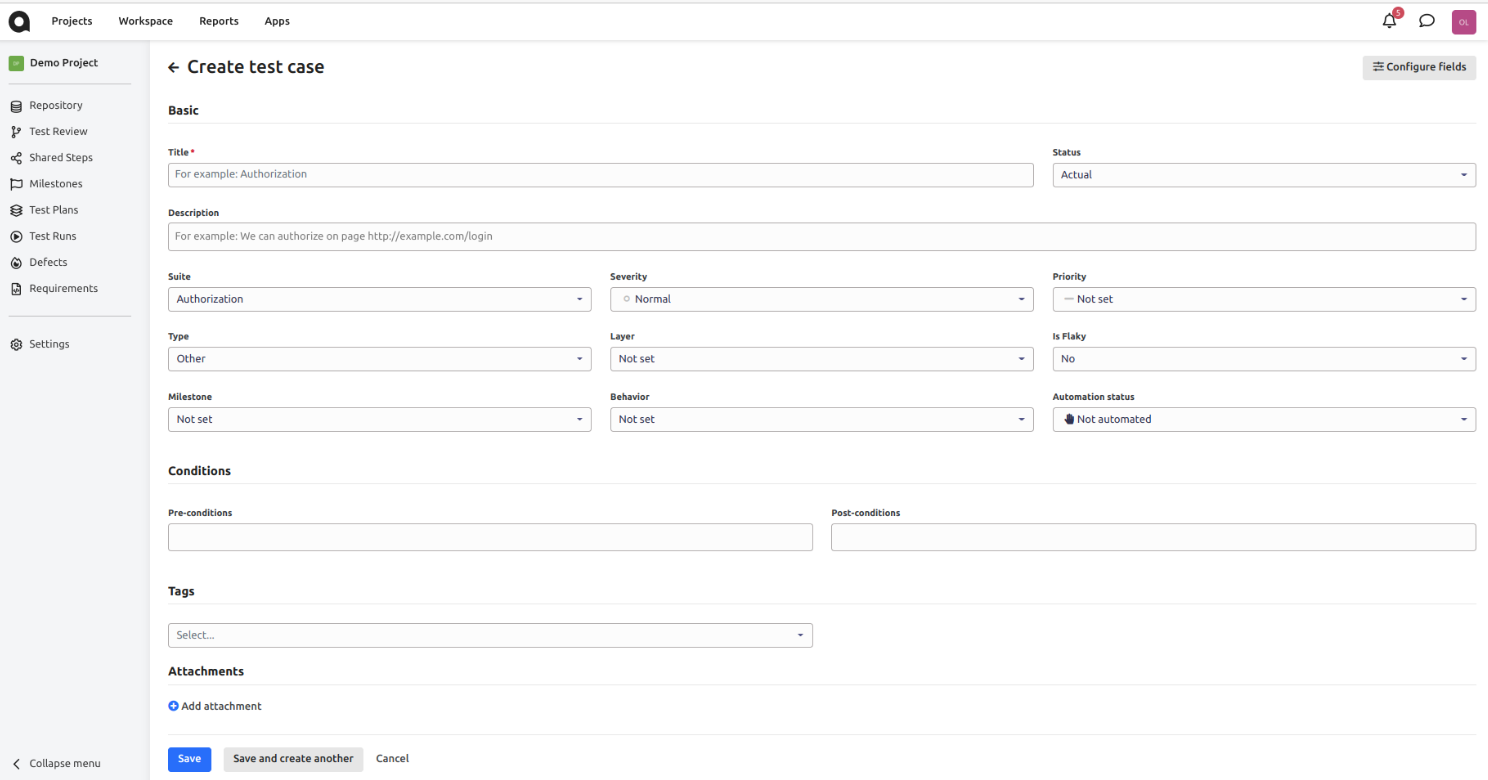Expand the Status dropdown
This screenshot has height=780, width=1488.
(1263, 175)
